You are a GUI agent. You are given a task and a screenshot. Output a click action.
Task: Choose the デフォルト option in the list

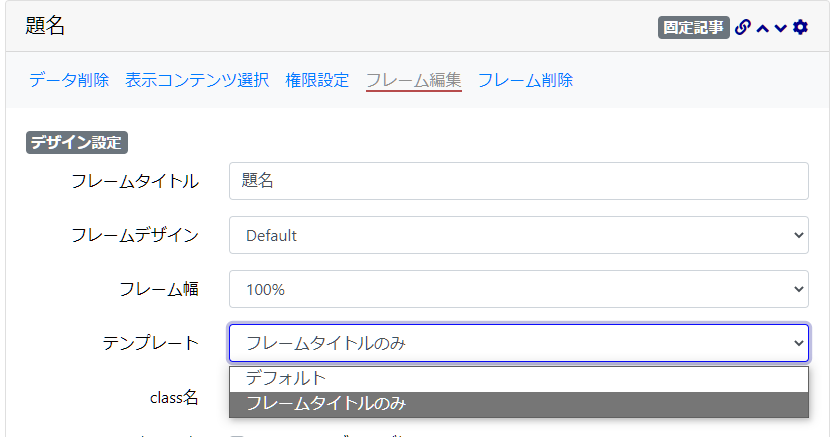[518, 379]
